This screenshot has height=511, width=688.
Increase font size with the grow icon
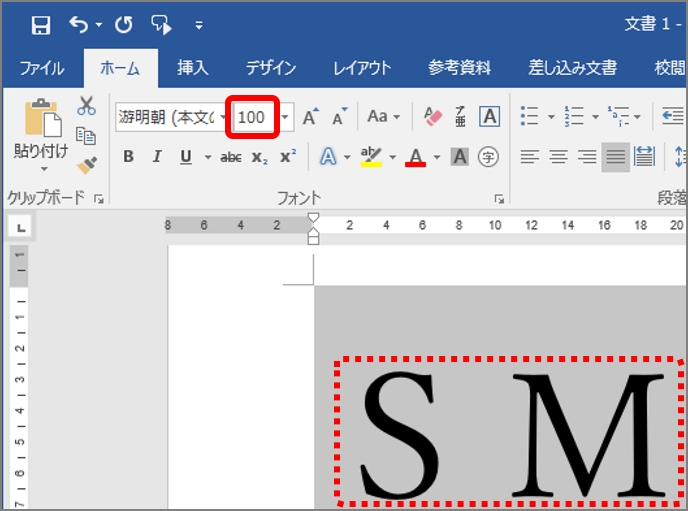[x=311, y=117]
